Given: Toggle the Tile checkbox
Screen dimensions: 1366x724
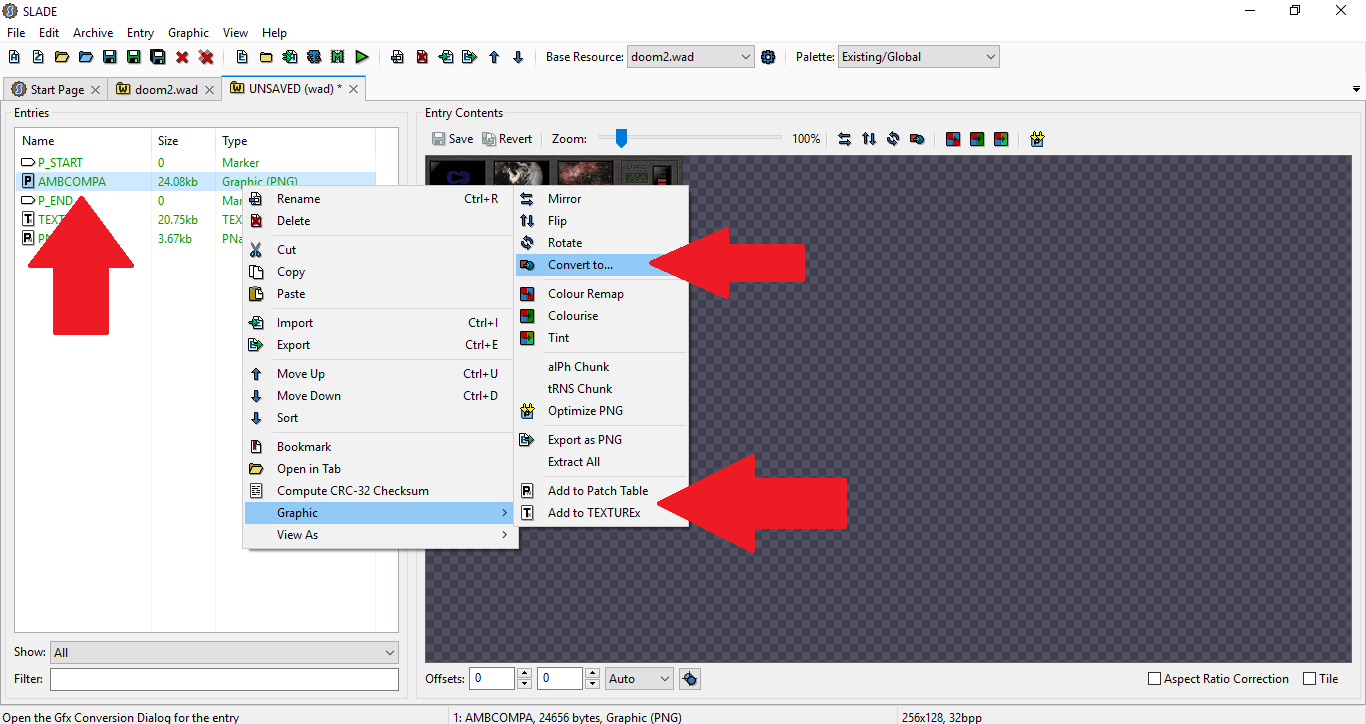Looking at the screenshot, I should tap(1310, 679).
